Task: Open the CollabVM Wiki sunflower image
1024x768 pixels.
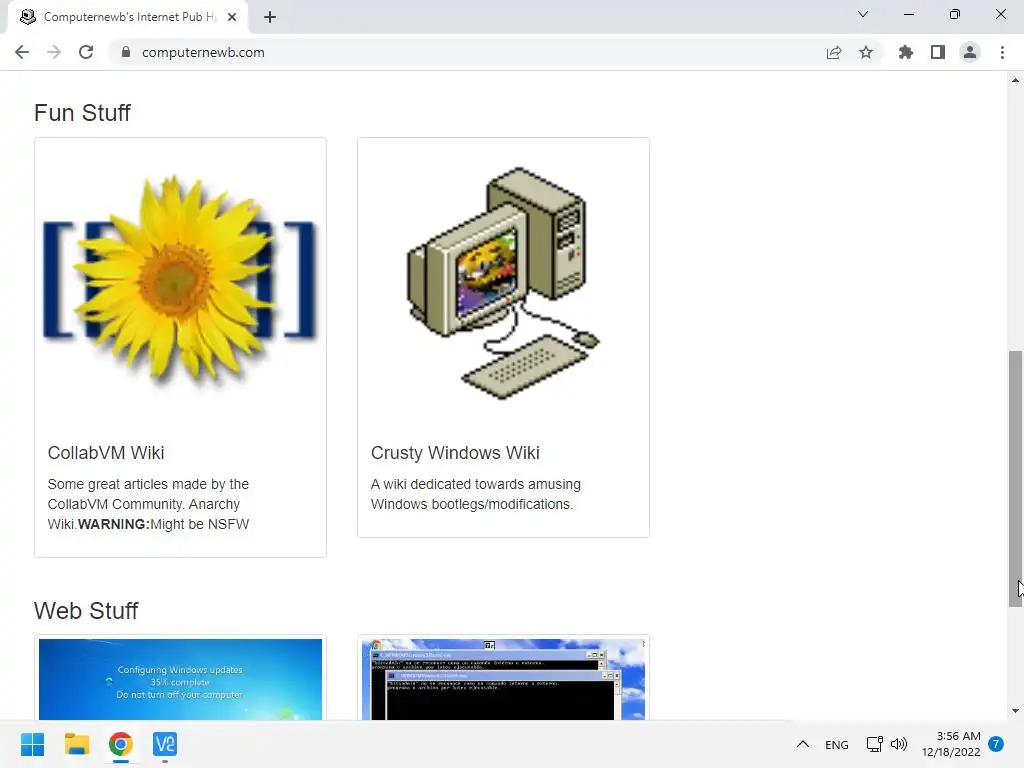Action: click(x=180, y=283)
